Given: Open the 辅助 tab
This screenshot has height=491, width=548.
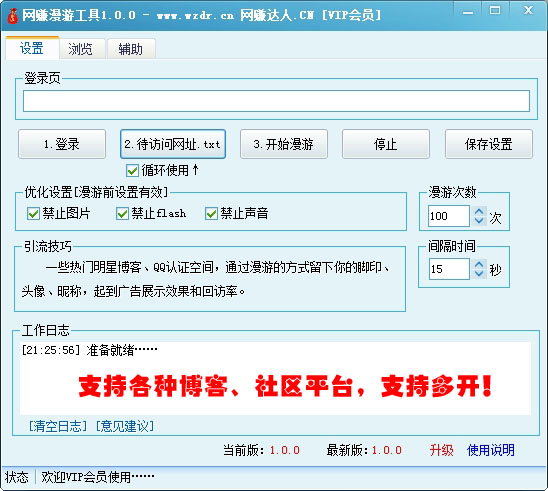Looking at the screenshot, I should pos(130,49).
